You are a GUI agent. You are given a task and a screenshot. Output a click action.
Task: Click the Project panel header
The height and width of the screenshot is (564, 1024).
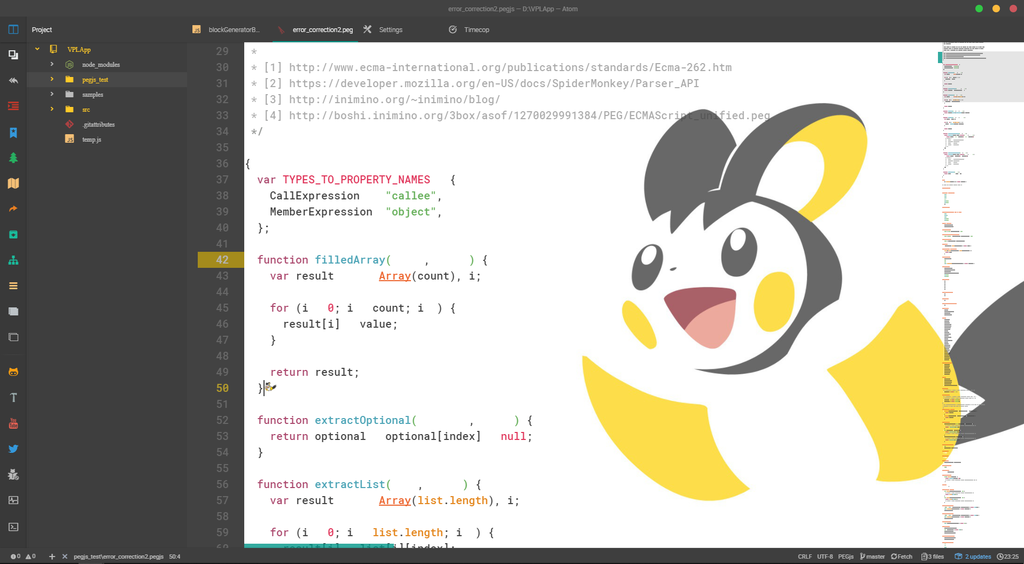click(42, 30)
